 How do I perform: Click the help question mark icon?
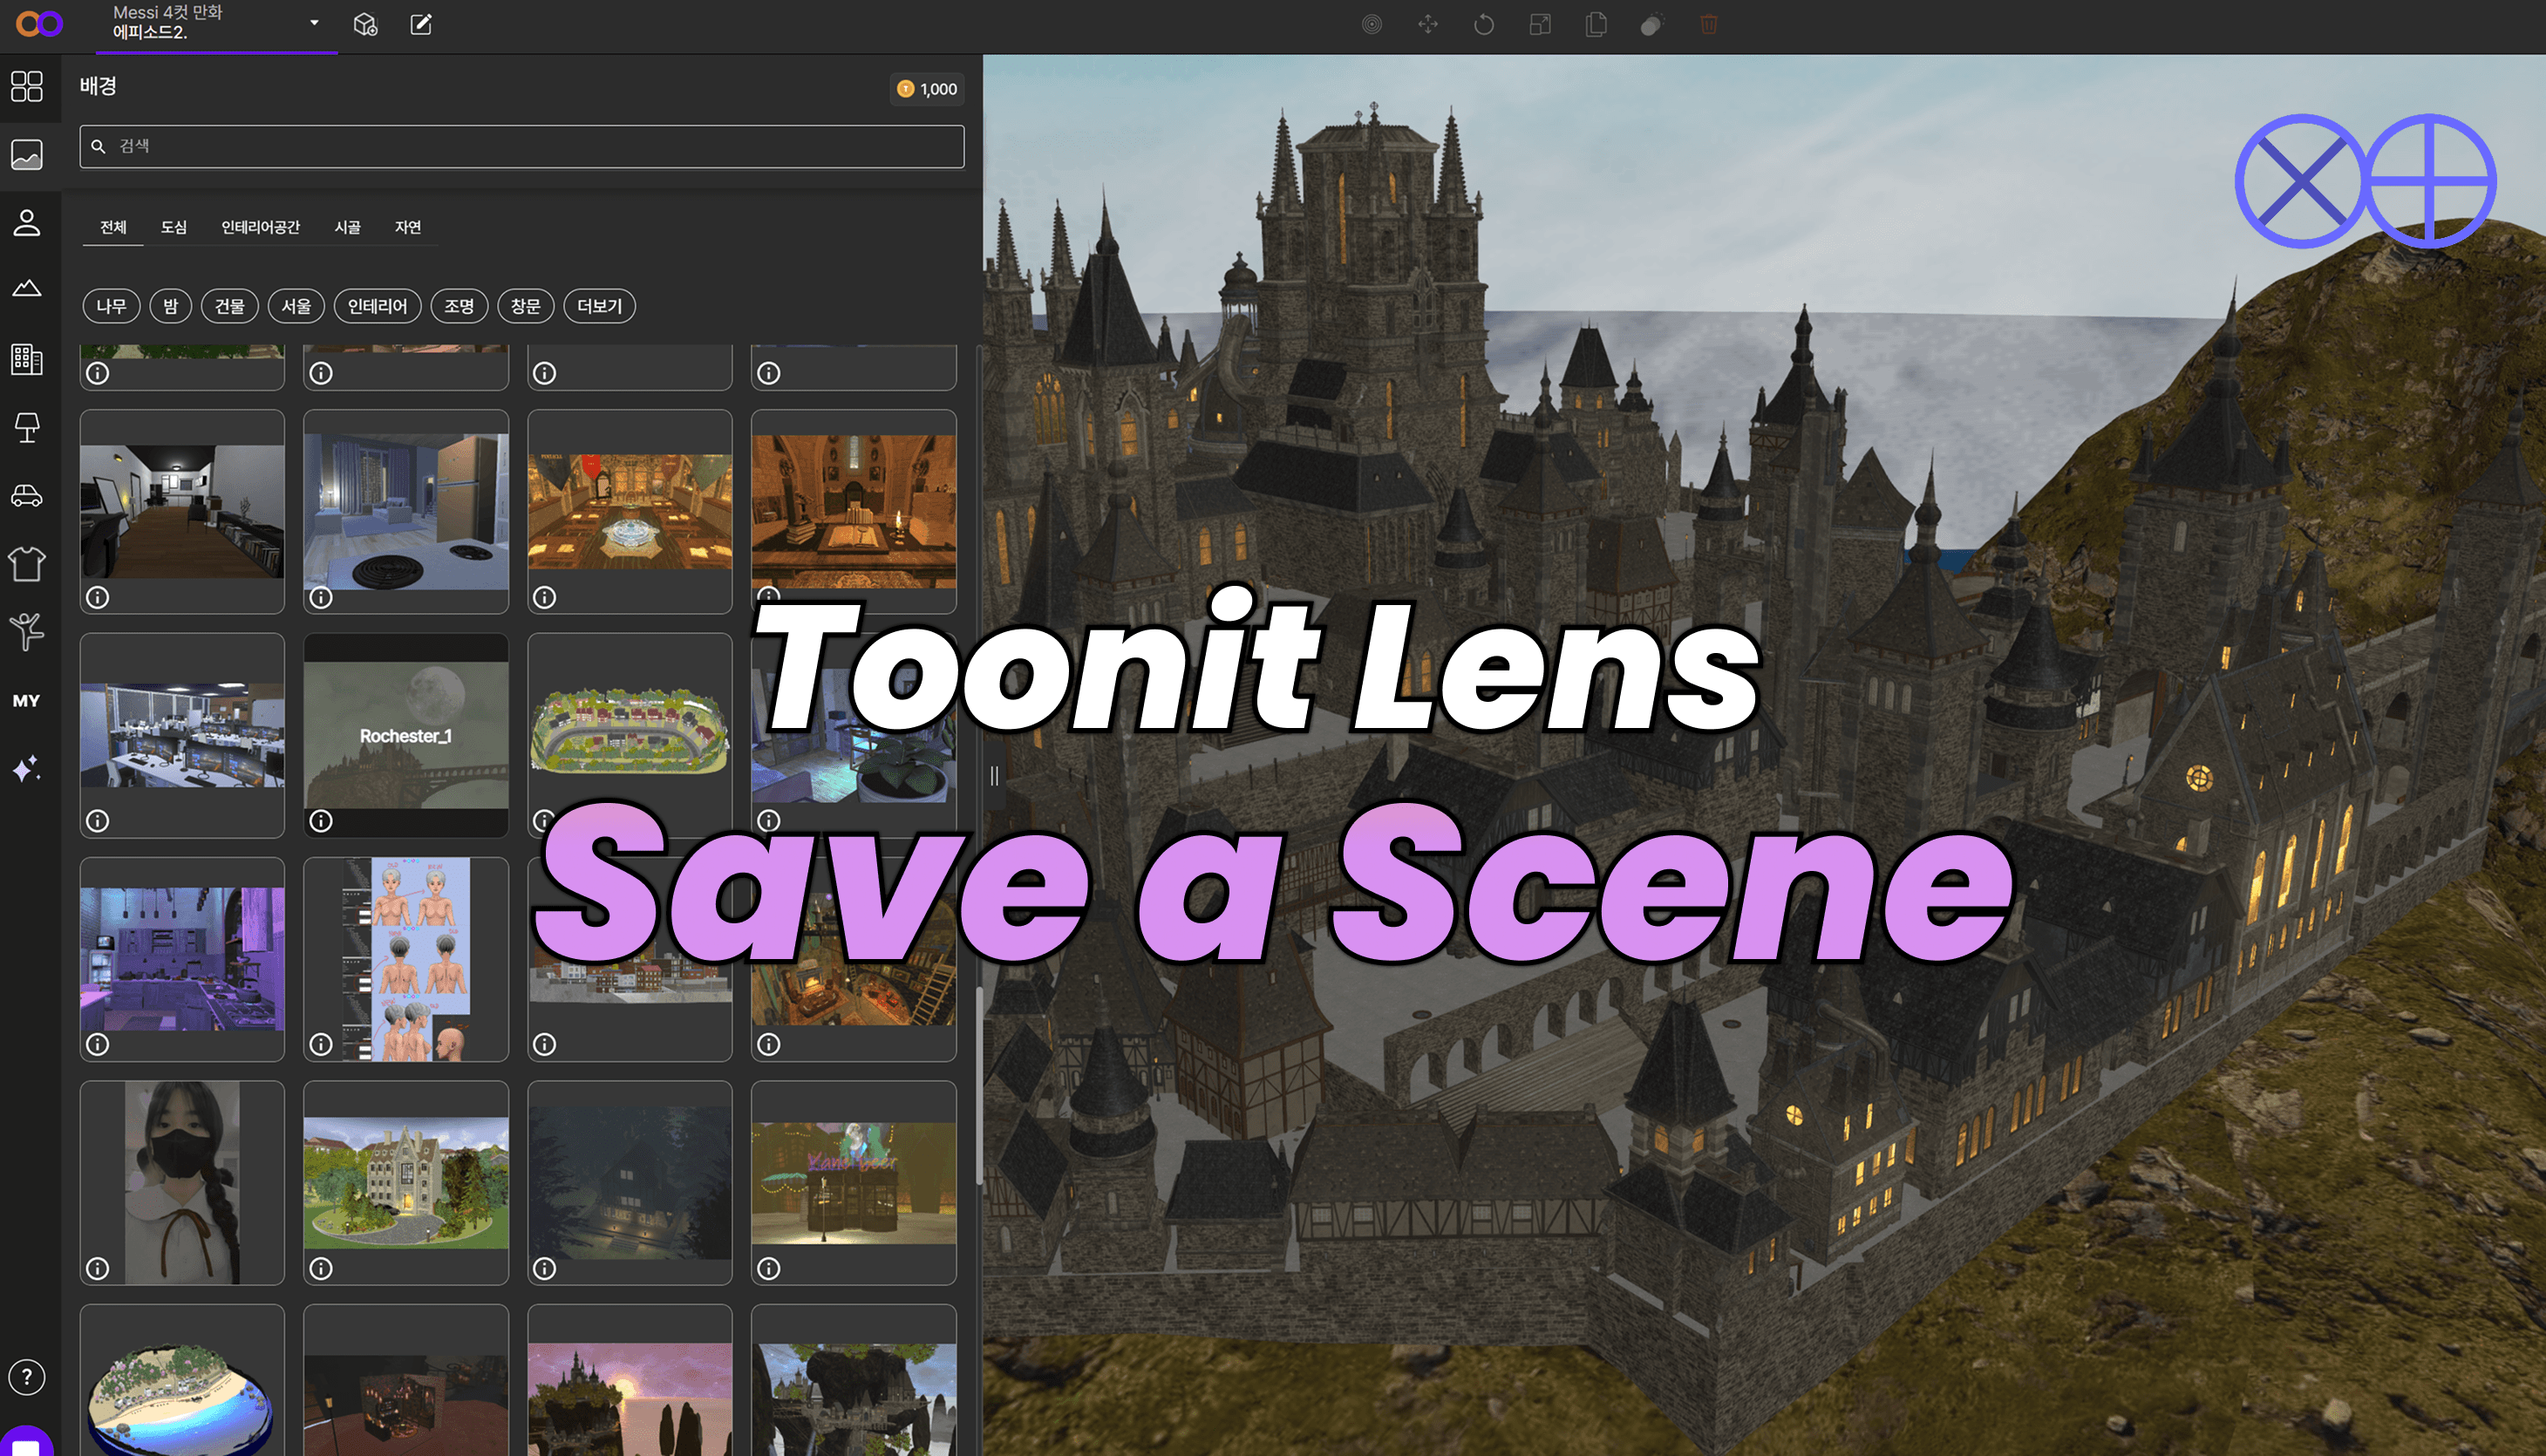pos(27,1377)
